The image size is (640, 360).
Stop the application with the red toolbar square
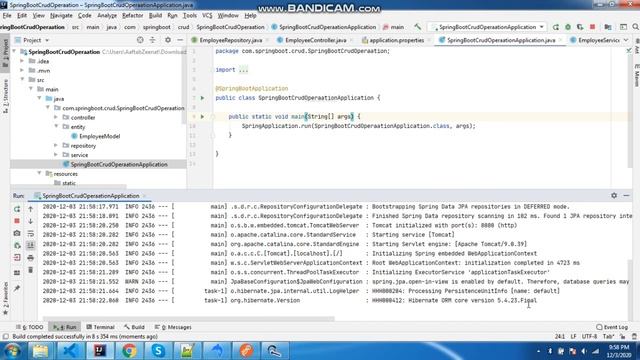(x=592, y=27)
